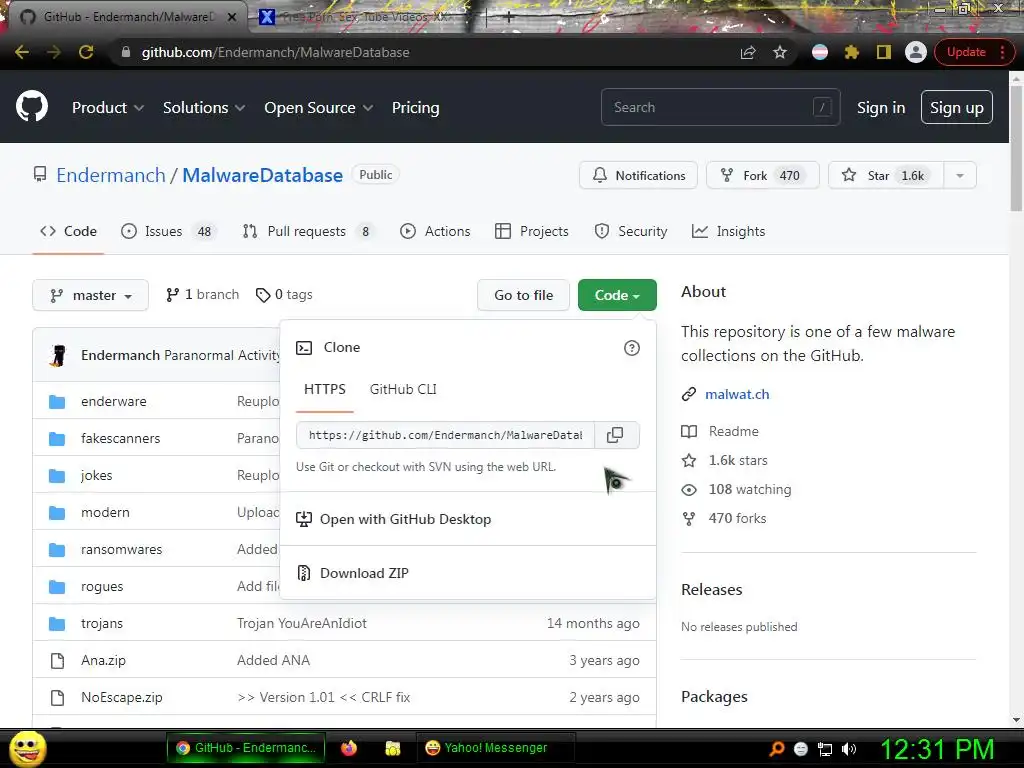Fork the repository with Fork button
This screenshot has height=768, width=1024.
click(762, 175)
